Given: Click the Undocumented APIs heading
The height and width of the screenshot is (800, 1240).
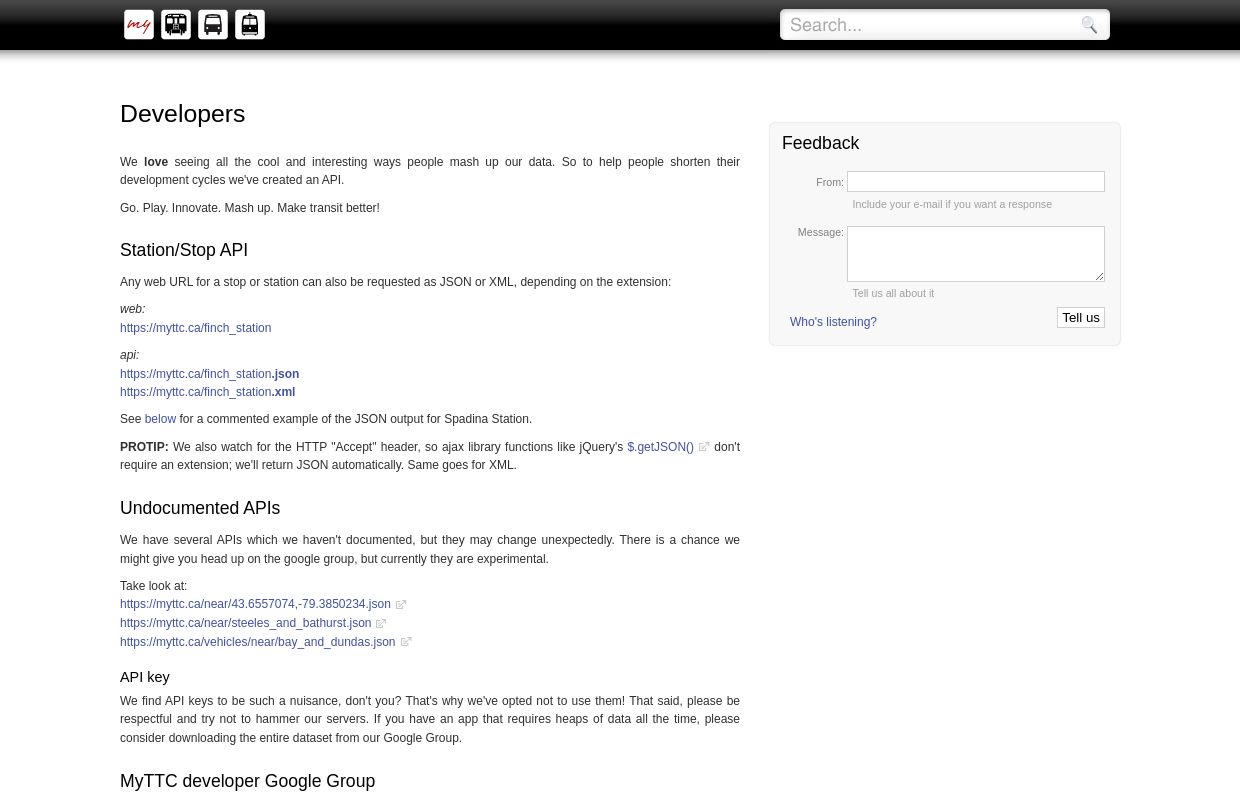Looking at the screenshot, I should click(x=200, y=508).
